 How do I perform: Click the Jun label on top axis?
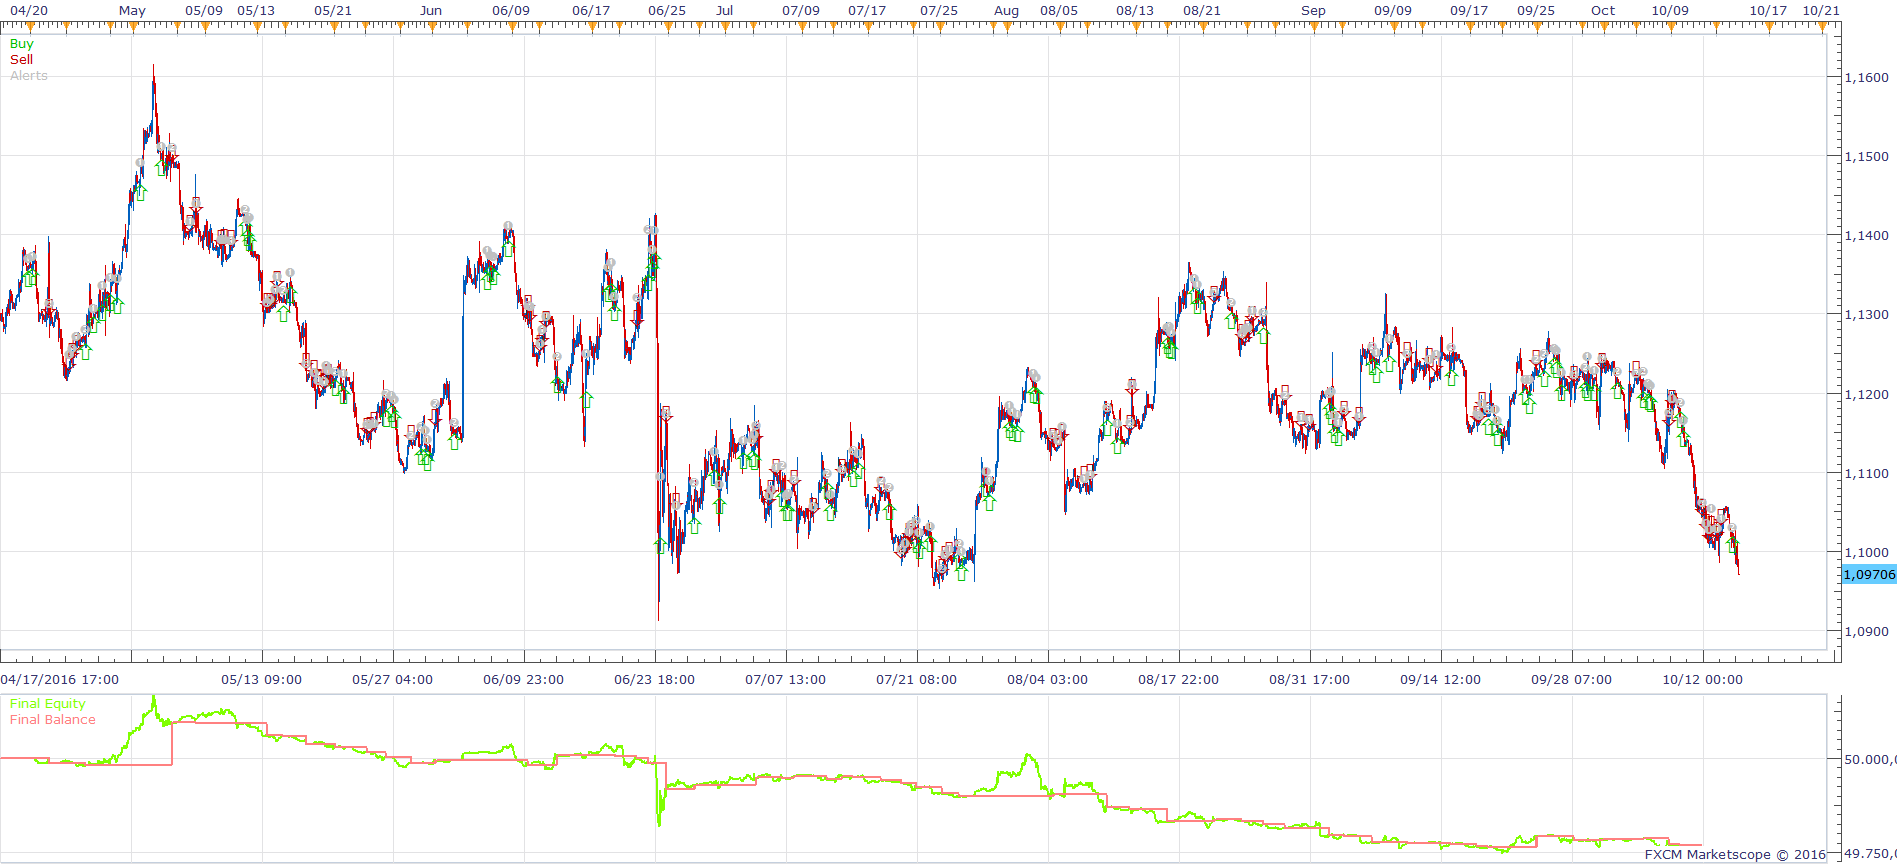pyautogui.click(x=431, y=11)
